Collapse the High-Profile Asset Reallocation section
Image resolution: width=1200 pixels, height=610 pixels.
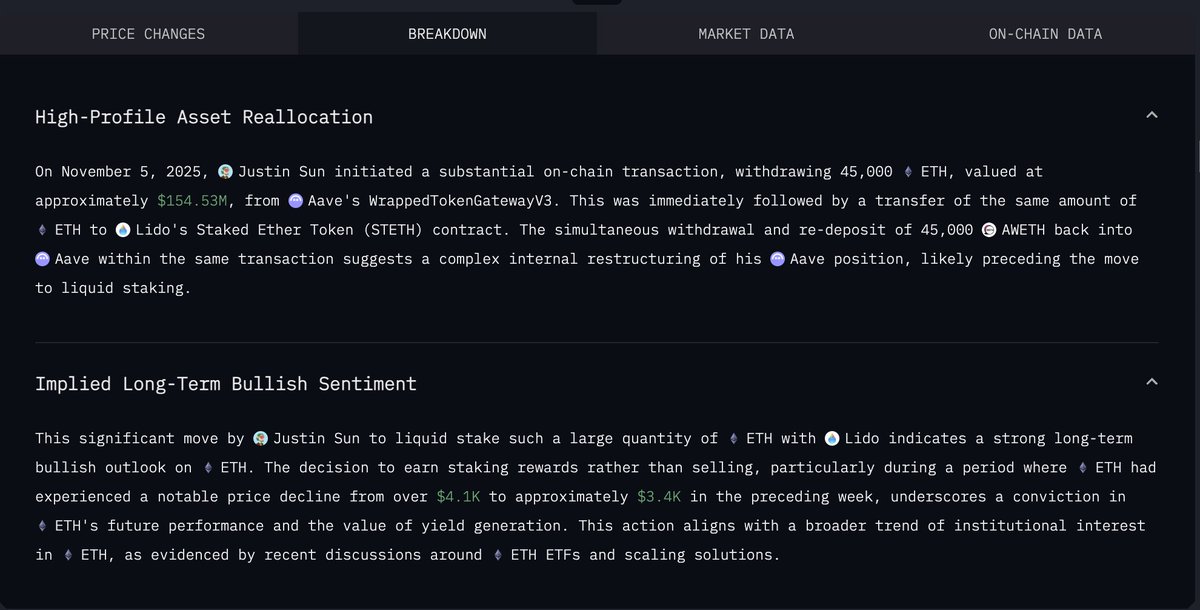tap(1151, 116)
